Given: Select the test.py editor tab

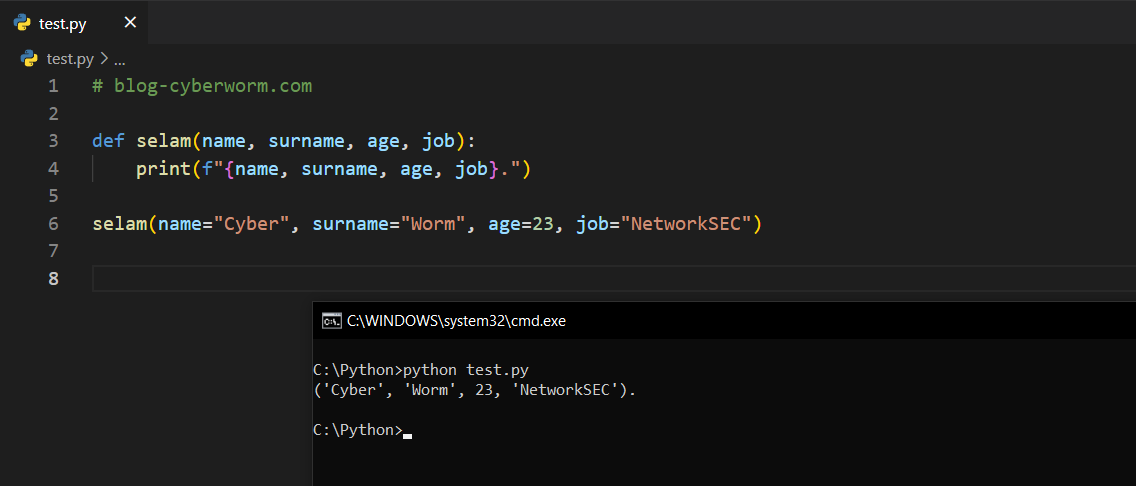Looking at the screenshot, I should (x=62, y=23).
